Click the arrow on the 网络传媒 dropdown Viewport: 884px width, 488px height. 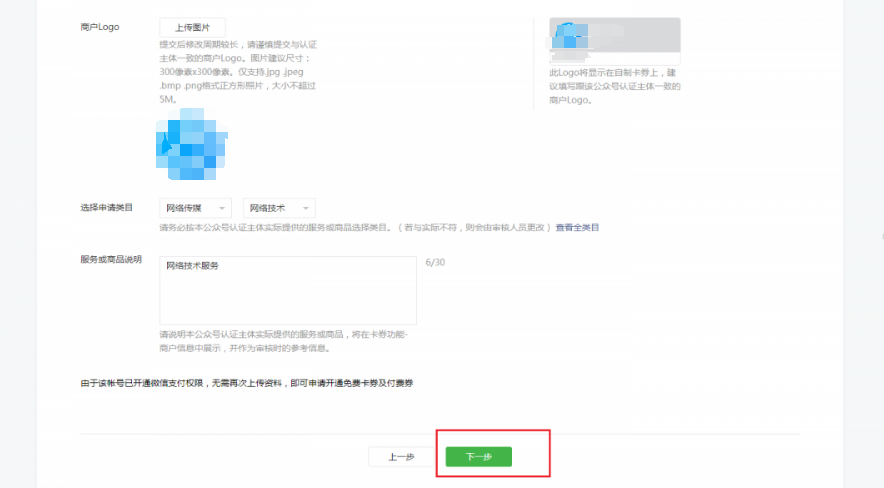[x=222, y=208]
